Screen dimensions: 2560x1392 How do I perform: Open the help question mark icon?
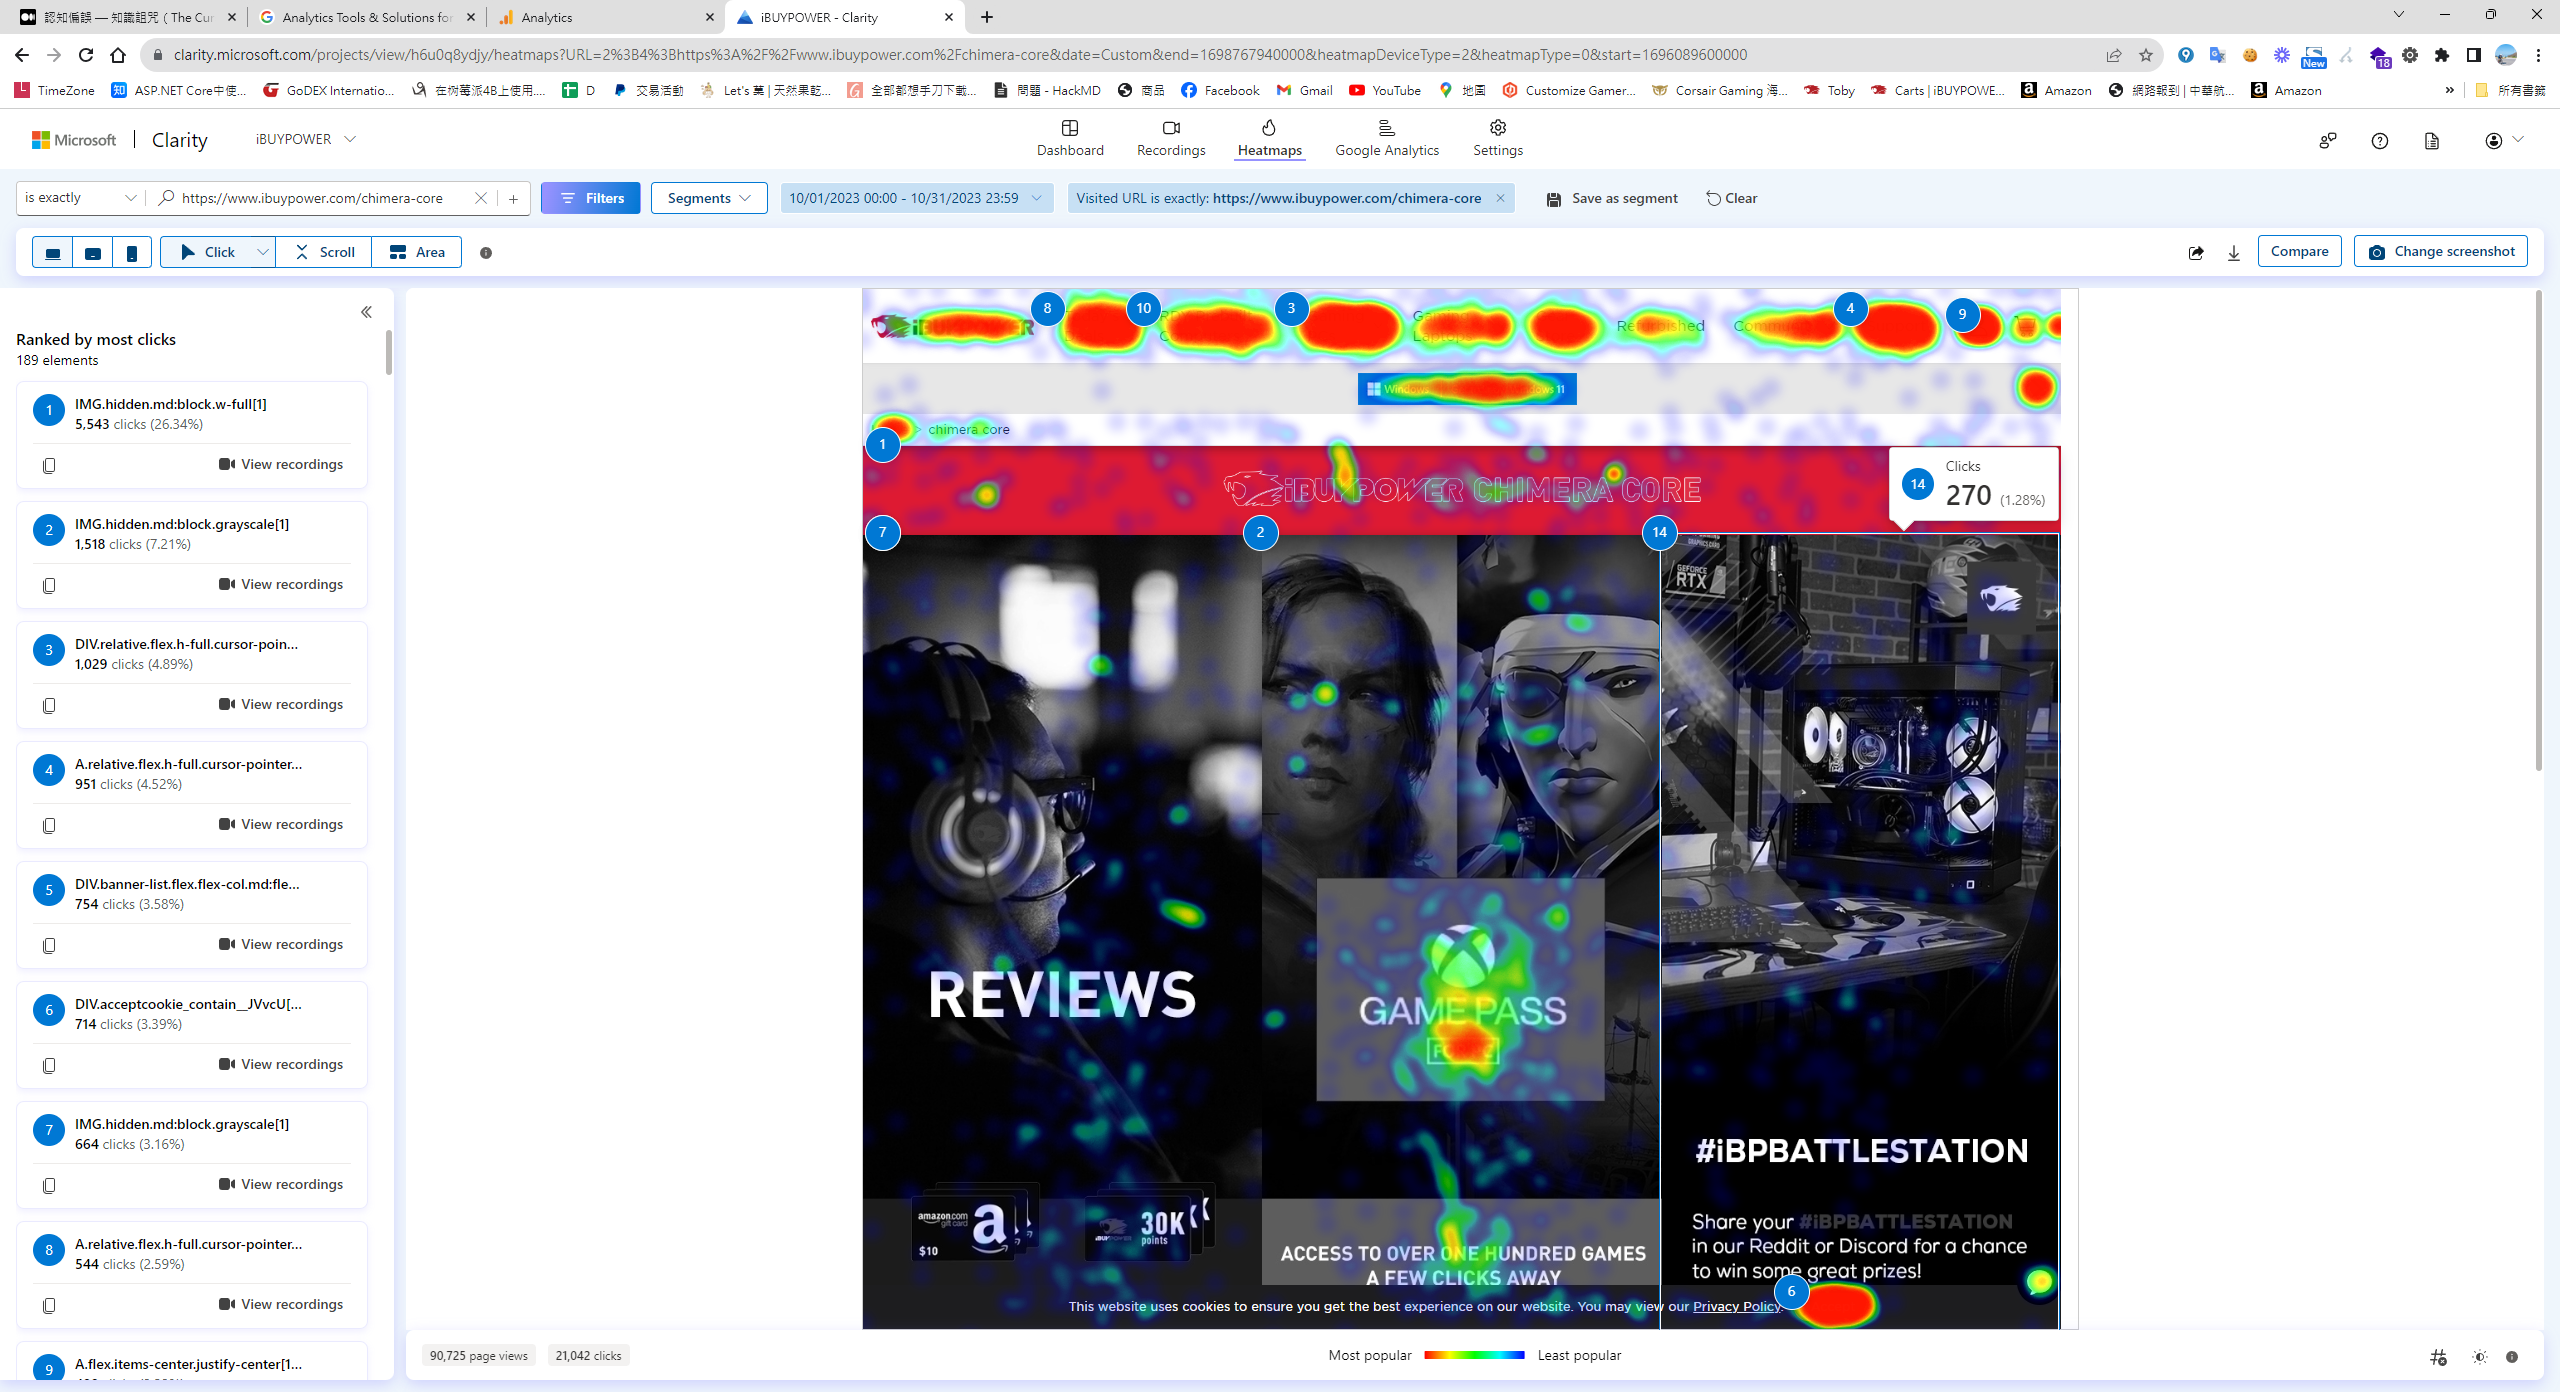pyautogui.click(x=2379, y=141)
